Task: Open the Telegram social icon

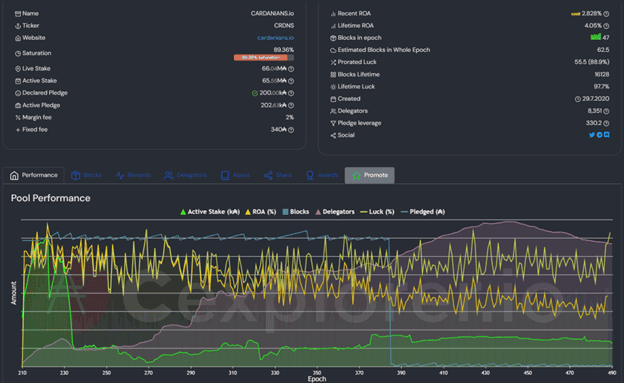Action: pos(599,135)
